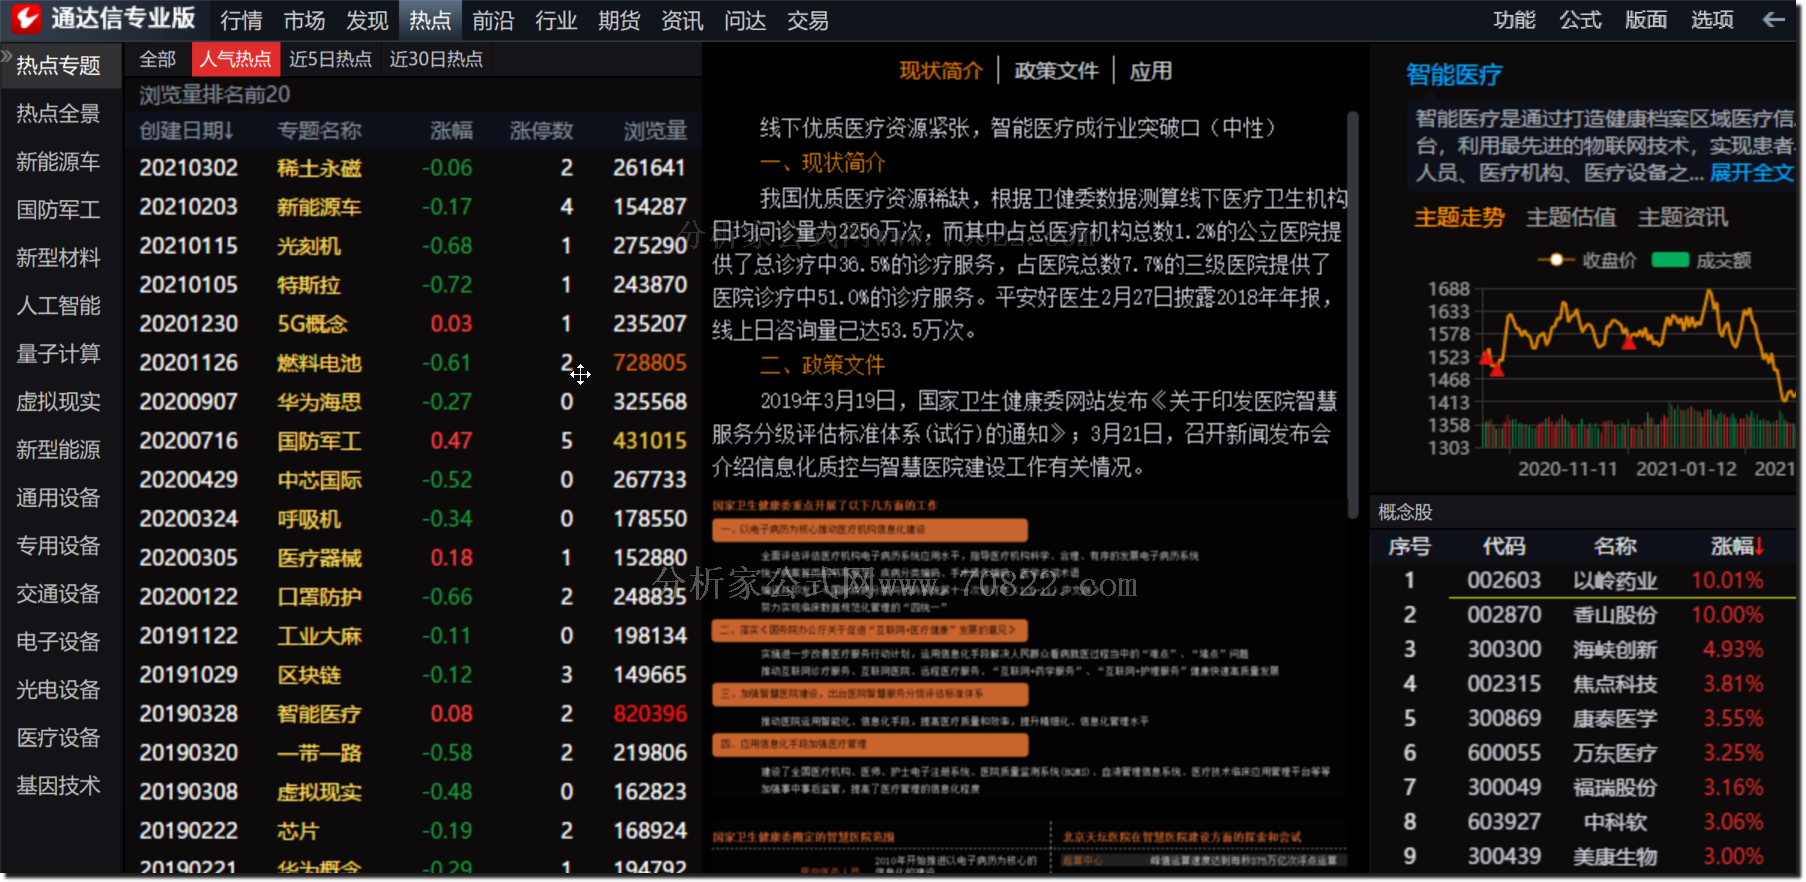
Task: Select 量子计算 in the sidebar
Action: 58,354
